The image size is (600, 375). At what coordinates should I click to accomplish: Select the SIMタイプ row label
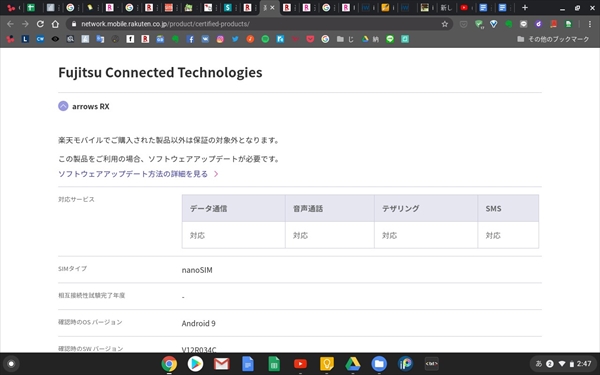pyautogui.click(x=73, y=269)
